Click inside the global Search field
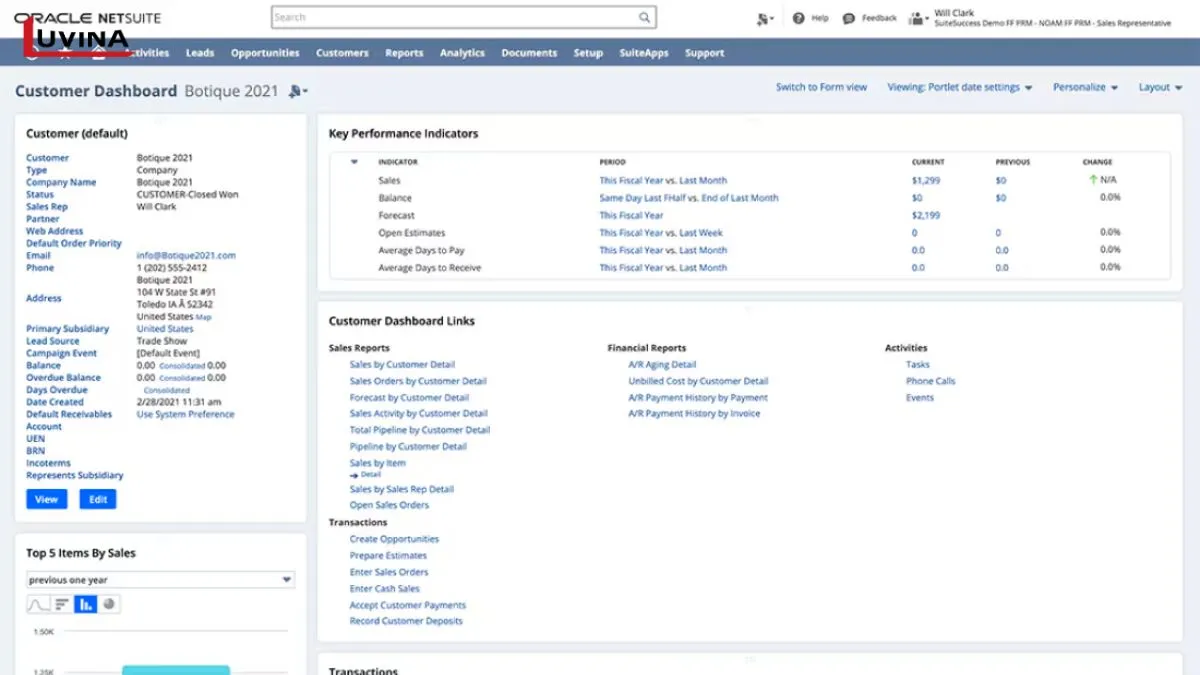This screenshot has width=1200, height=675. 455,17
